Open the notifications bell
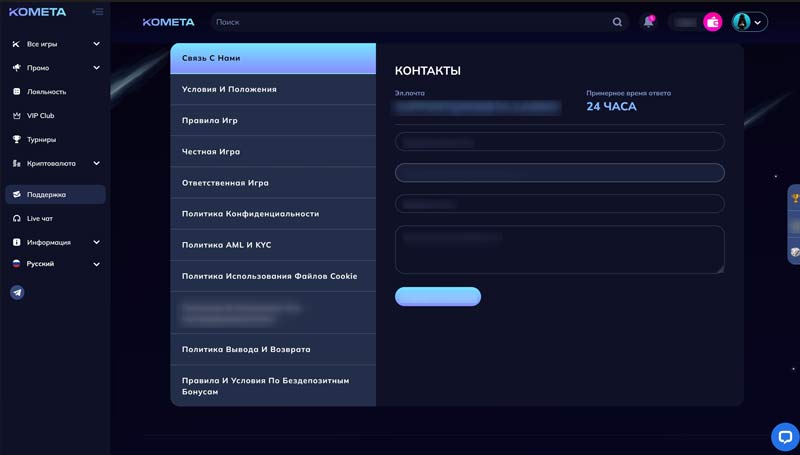 point(648,22)
